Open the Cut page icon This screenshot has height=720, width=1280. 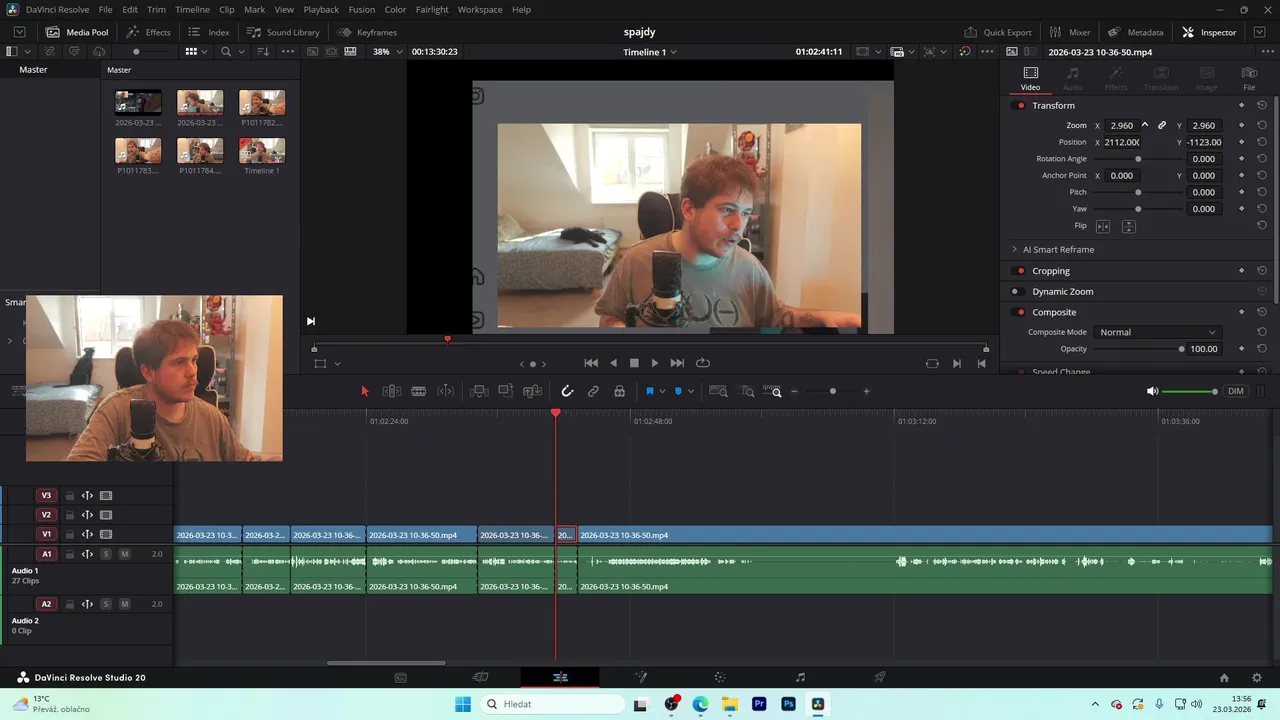(x=480, y=677)
